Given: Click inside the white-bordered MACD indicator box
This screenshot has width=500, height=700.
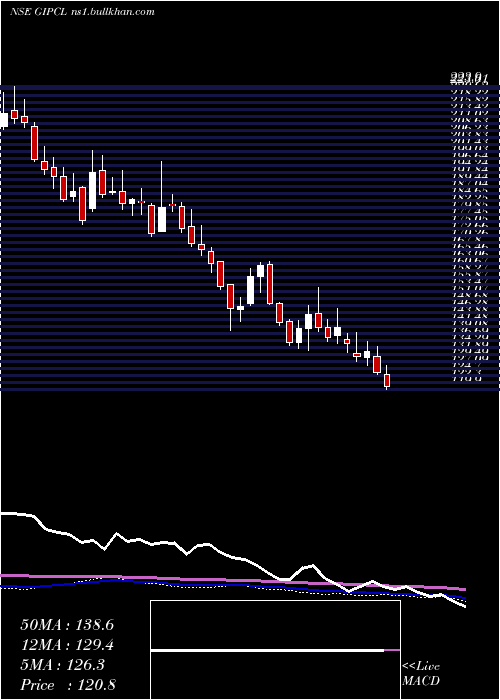Looking at the screenshot, I should click(x=275, y=650).
